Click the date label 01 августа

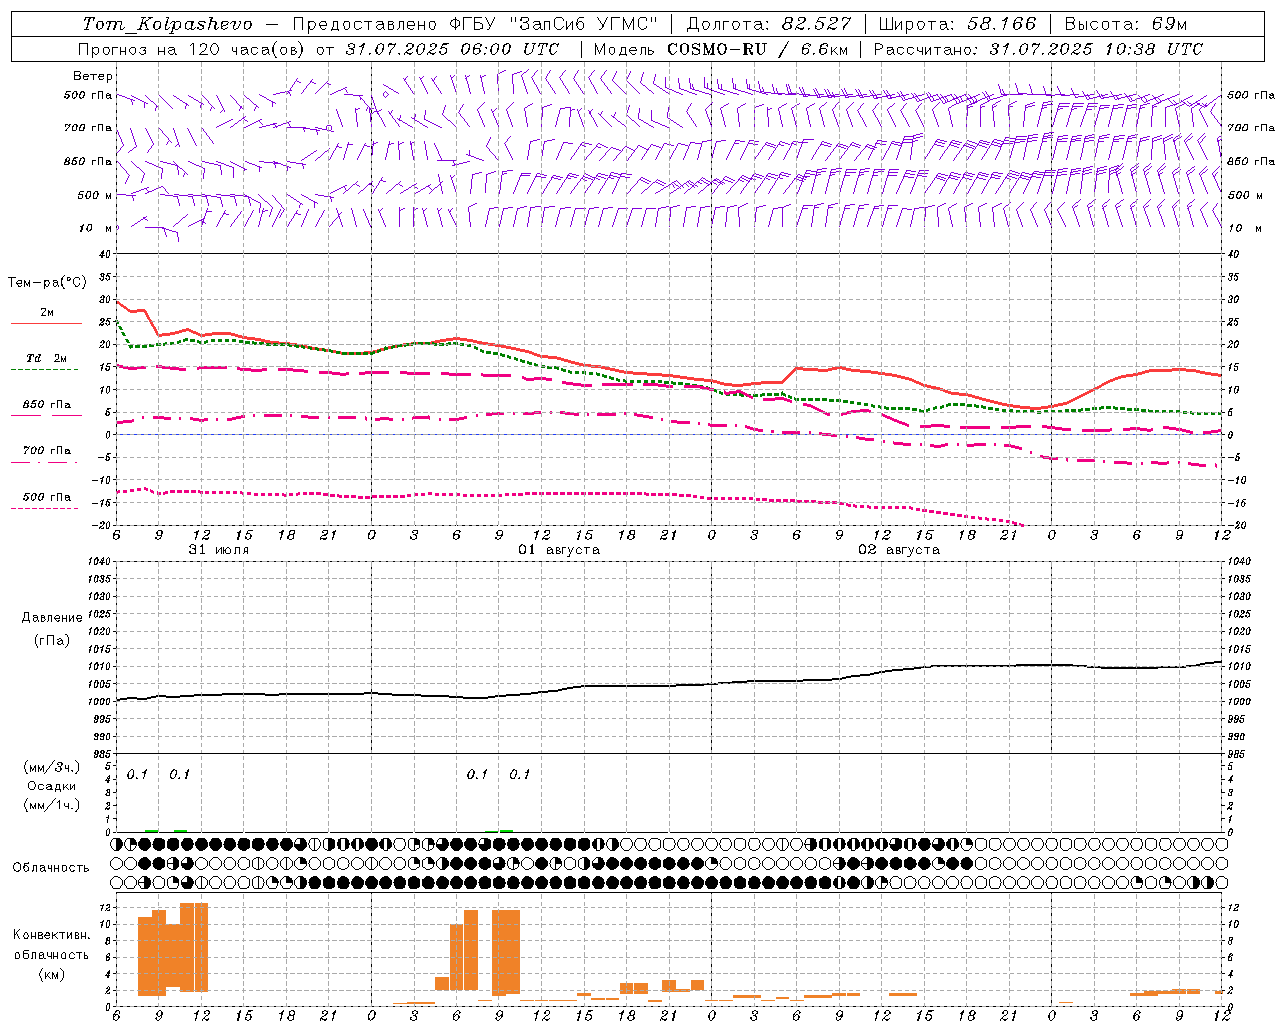pos(558,550)
